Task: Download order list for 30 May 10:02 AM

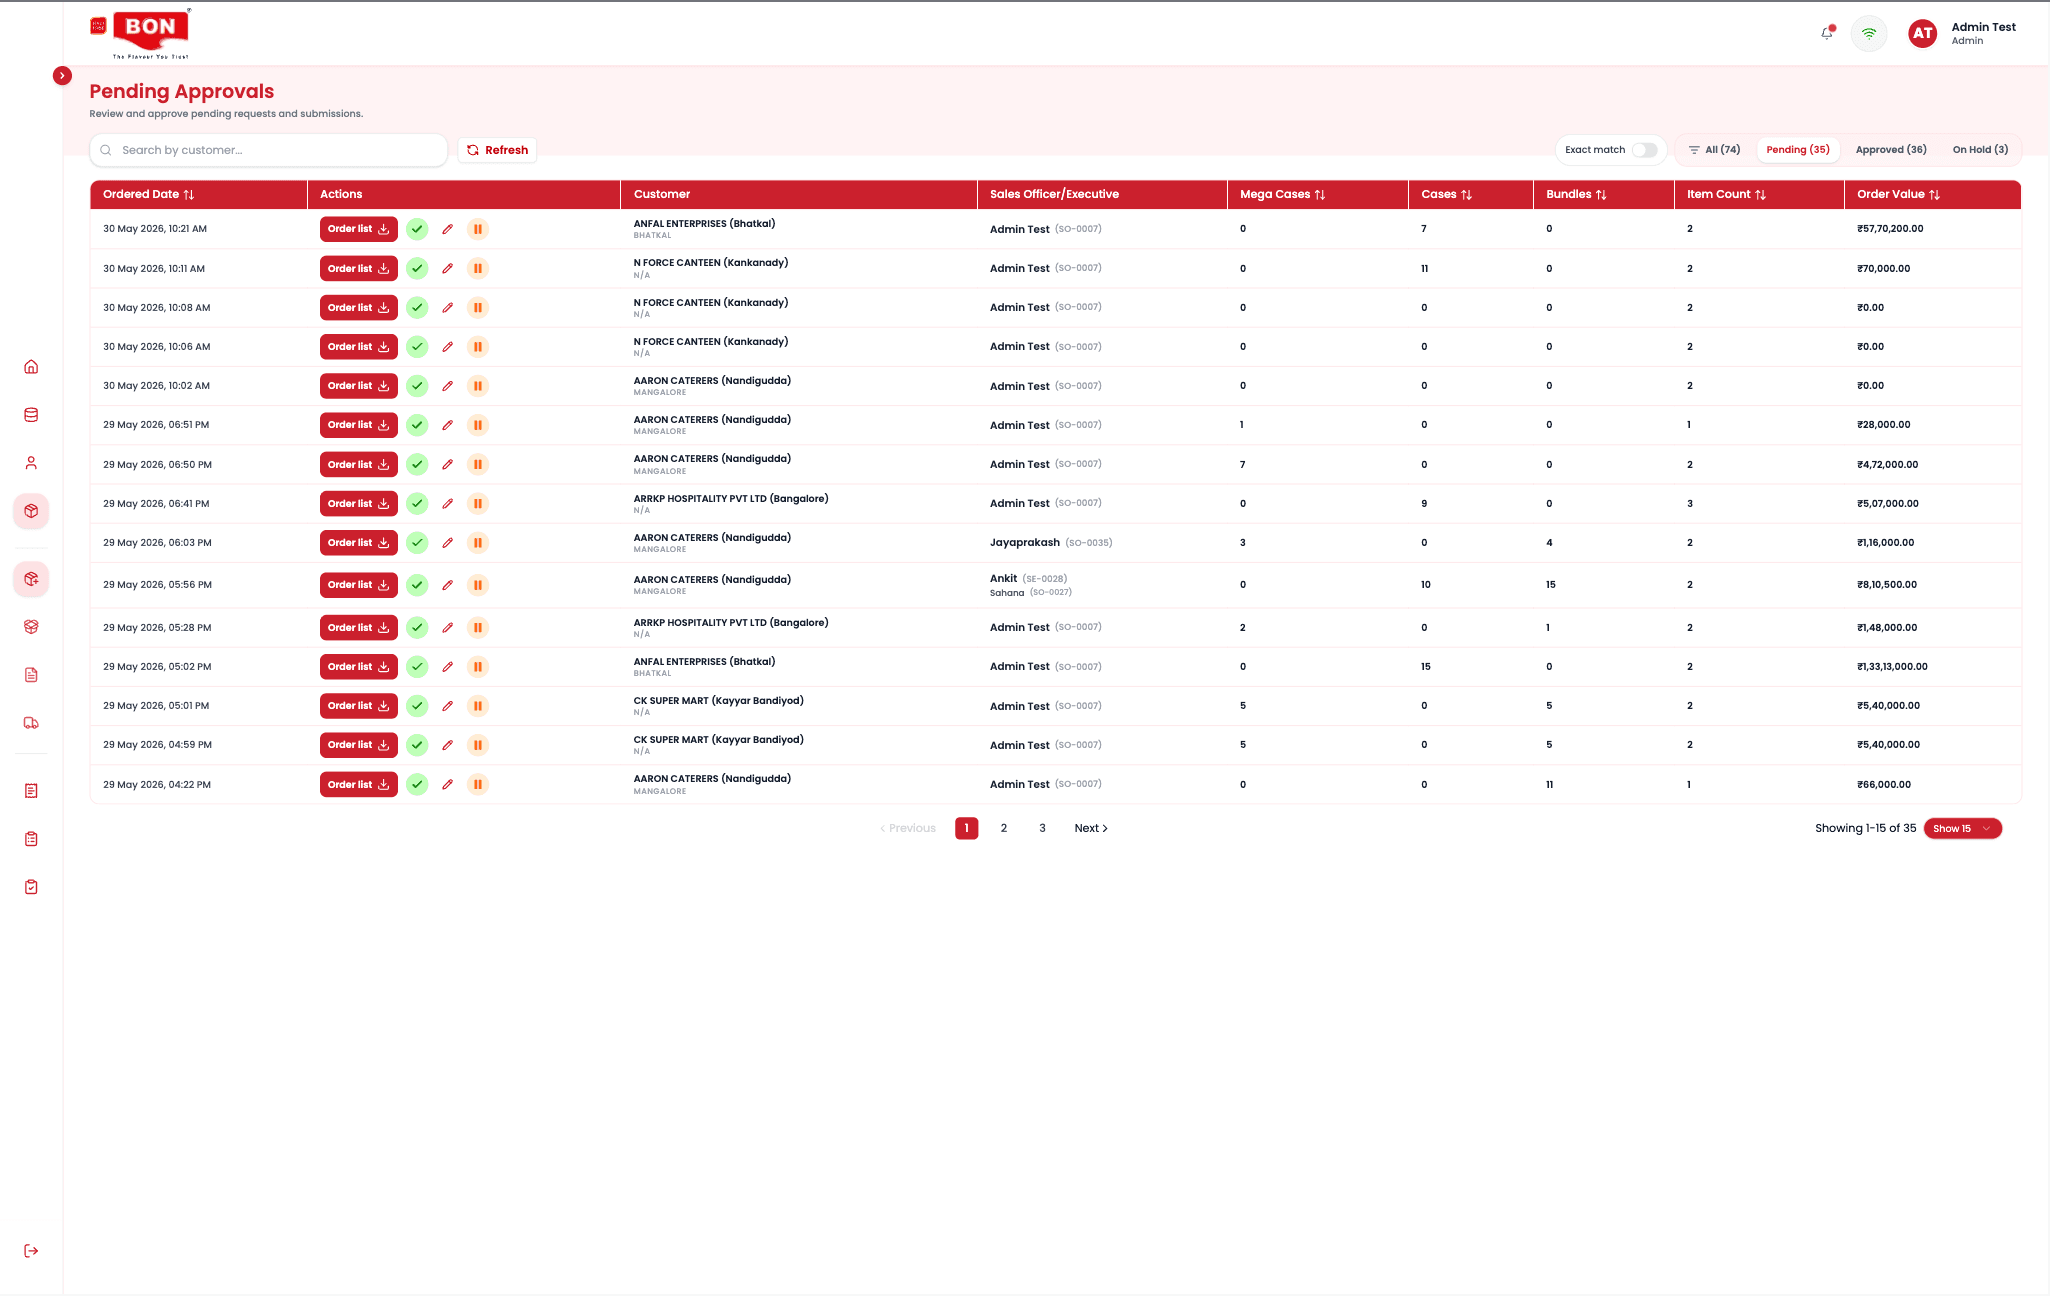Action: pos(358,386)
